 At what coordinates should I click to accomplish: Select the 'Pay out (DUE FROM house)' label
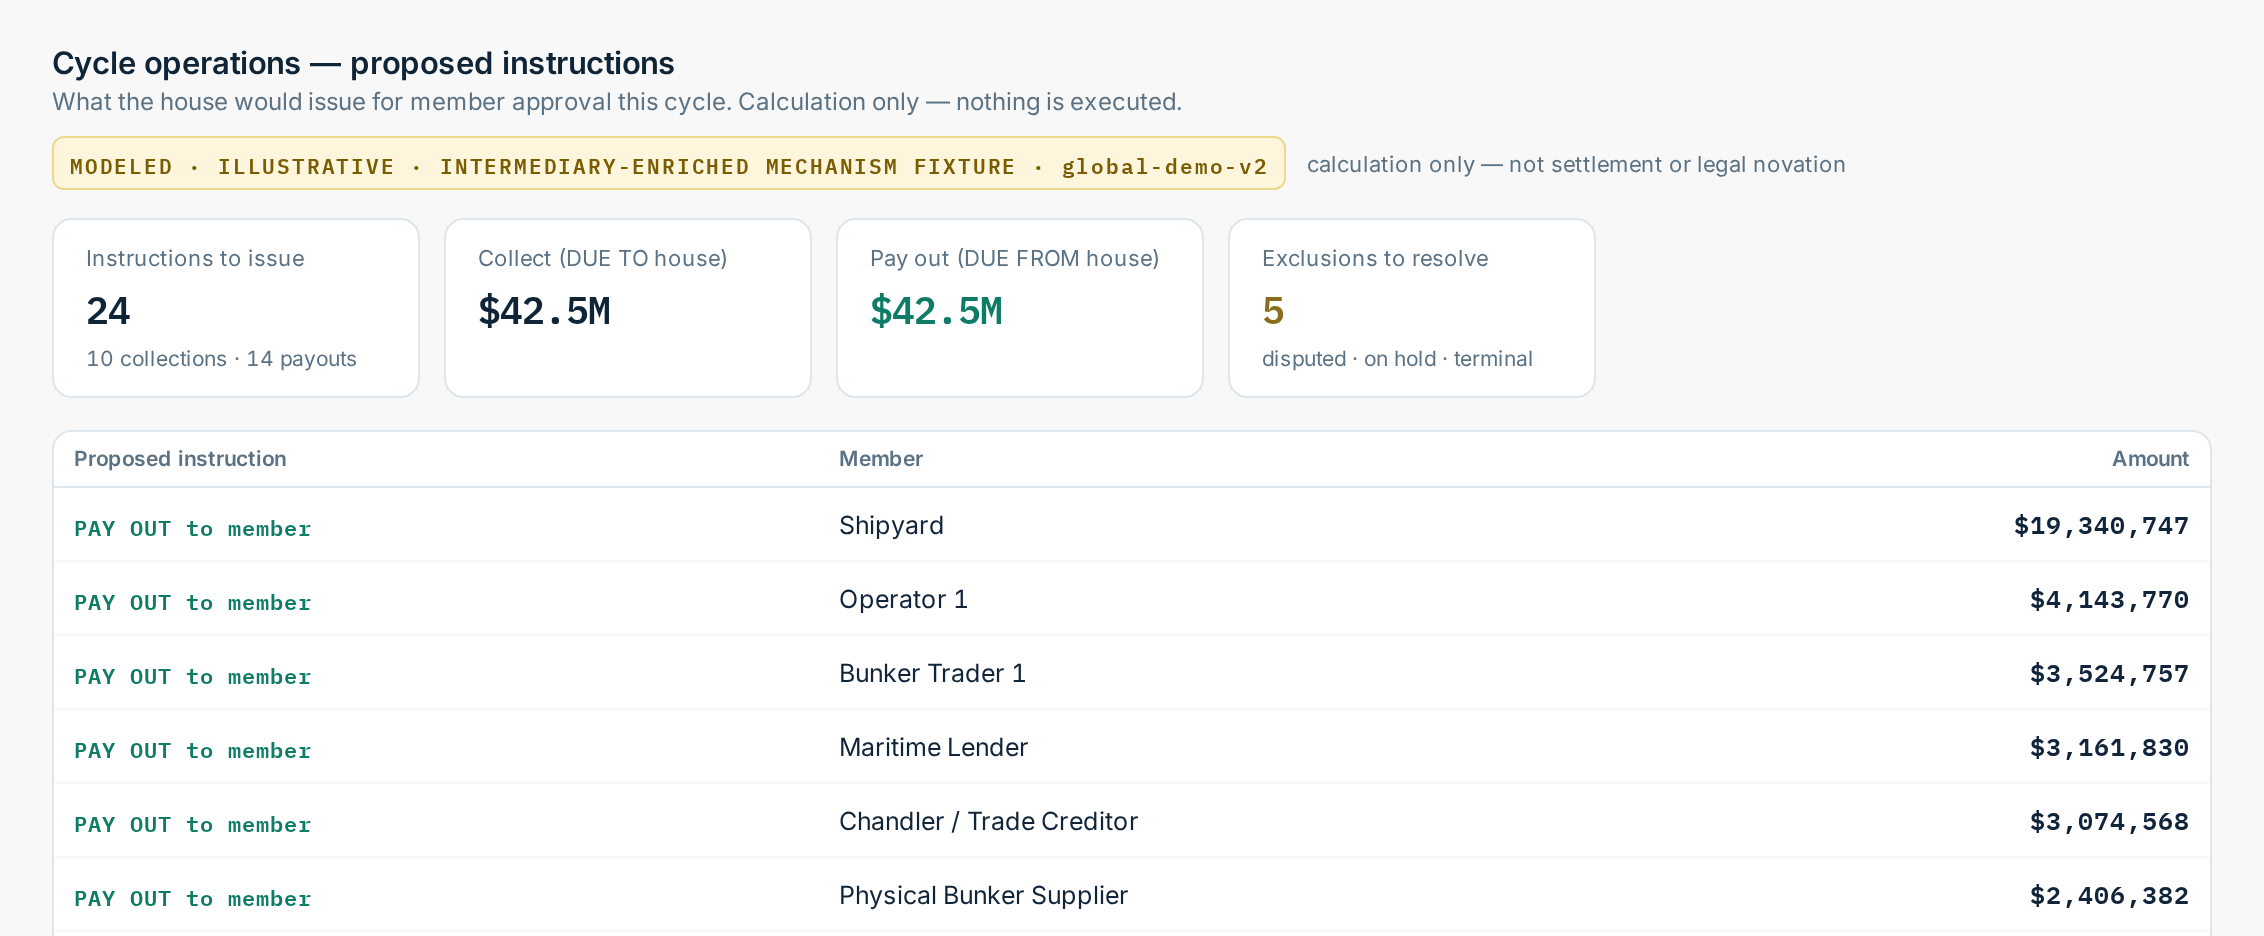(1014, 258)
